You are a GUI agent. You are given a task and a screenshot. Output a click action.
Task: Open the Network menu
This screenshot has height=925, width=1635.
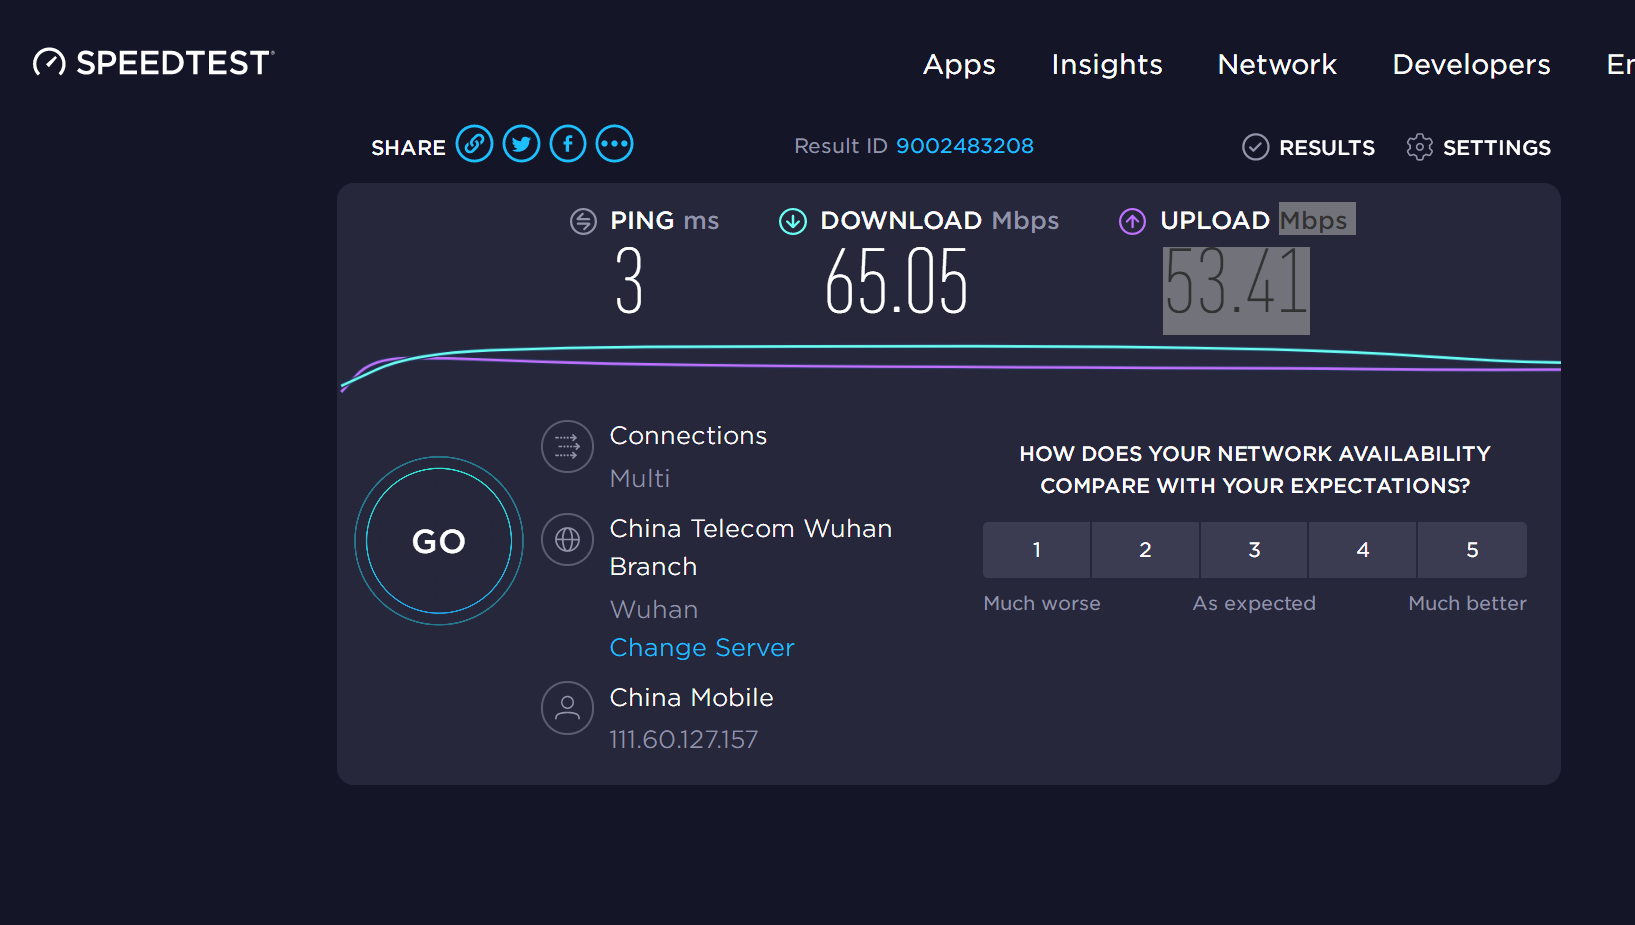(x=1277, y=64)
